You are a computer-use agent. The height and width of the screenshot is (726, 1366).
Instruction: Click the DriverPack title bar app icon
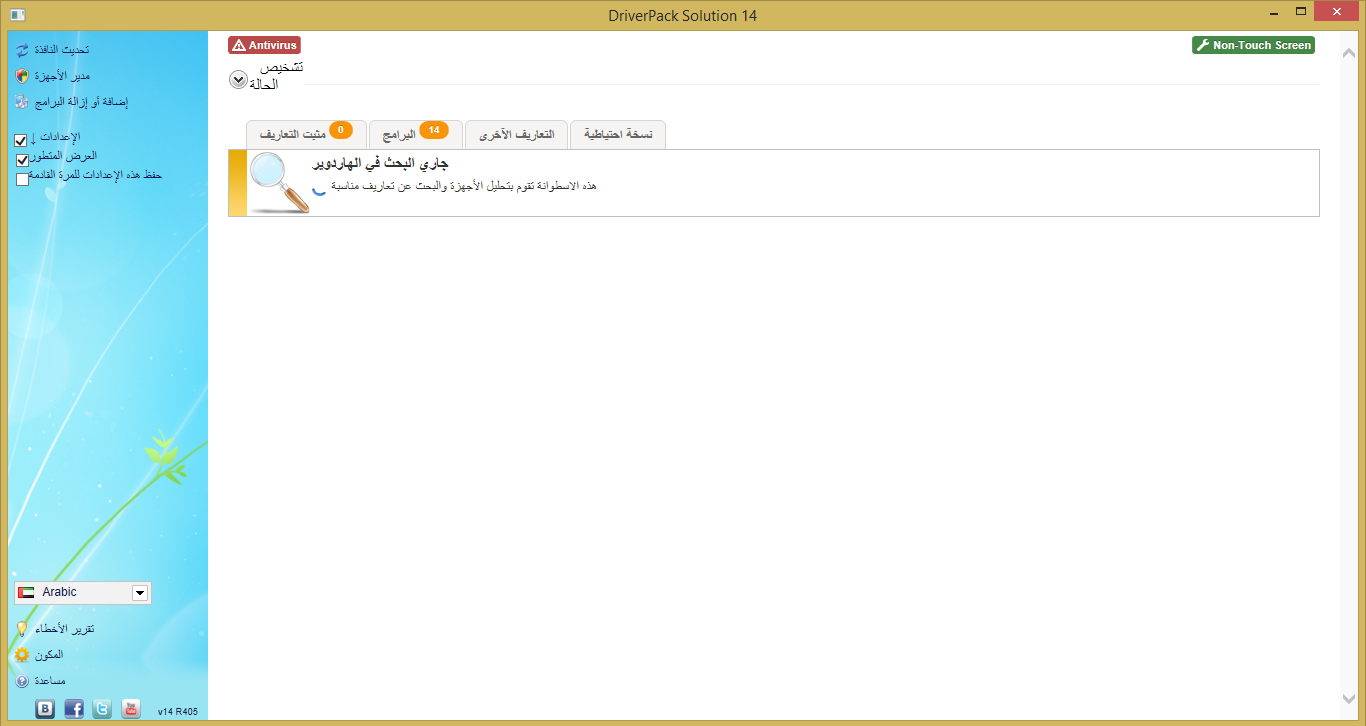coord(17,15)
